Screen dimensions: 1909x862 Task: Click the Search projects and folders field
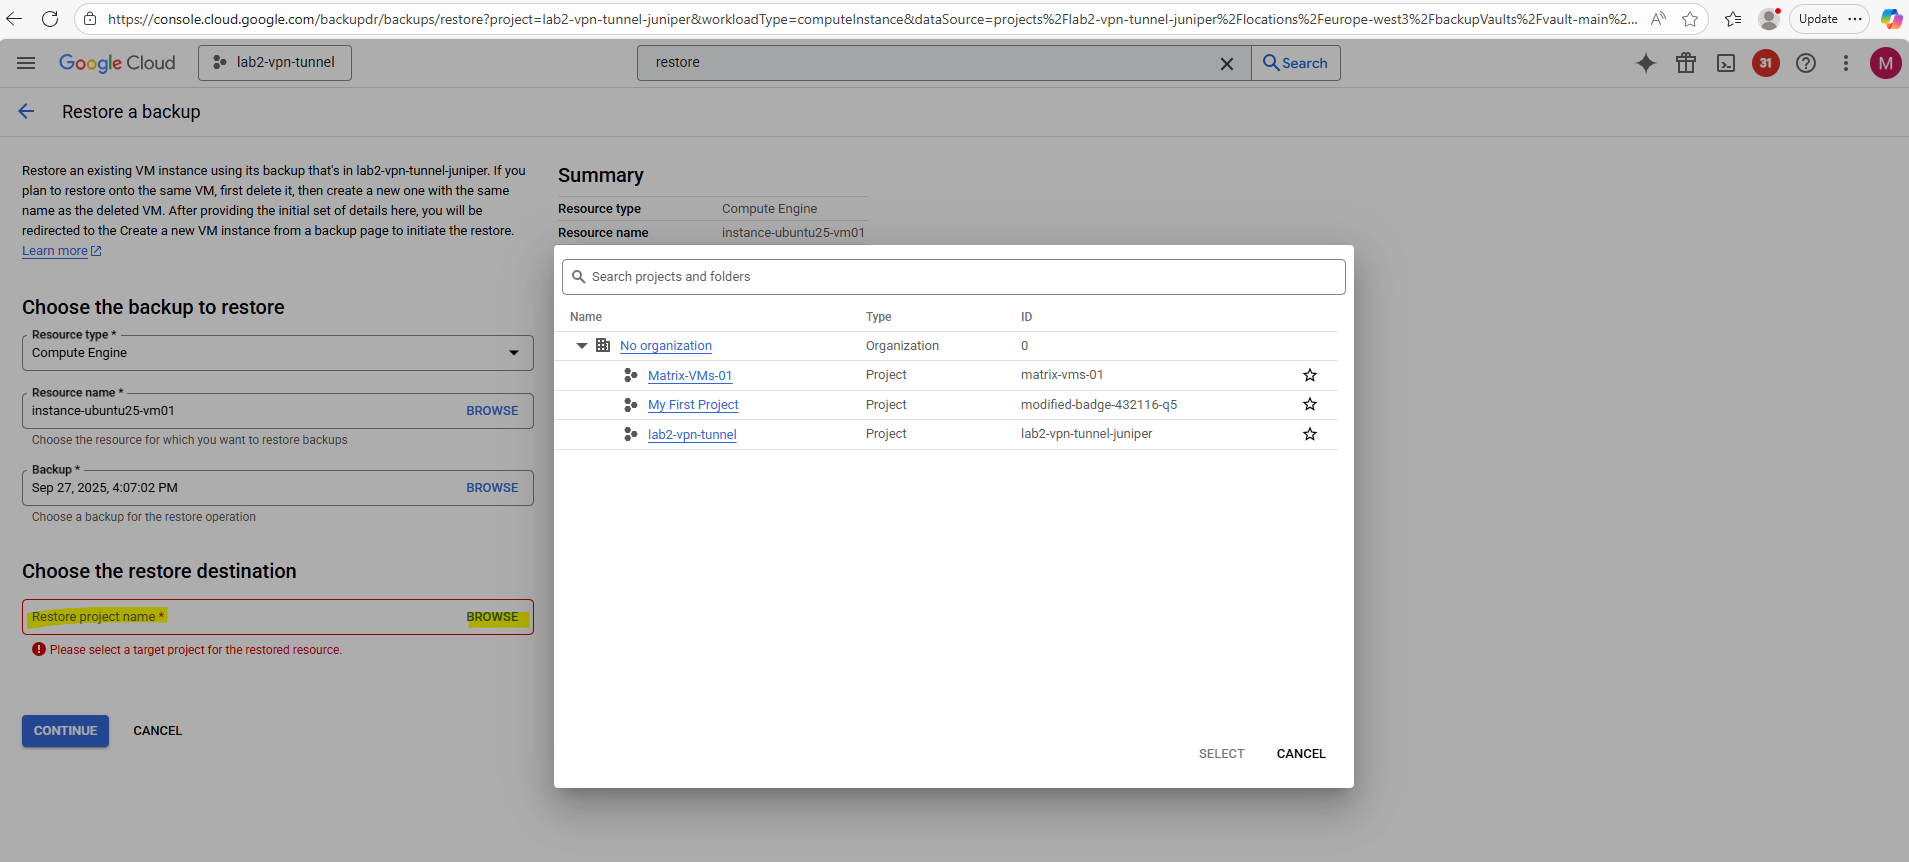(x=953, y=277)
